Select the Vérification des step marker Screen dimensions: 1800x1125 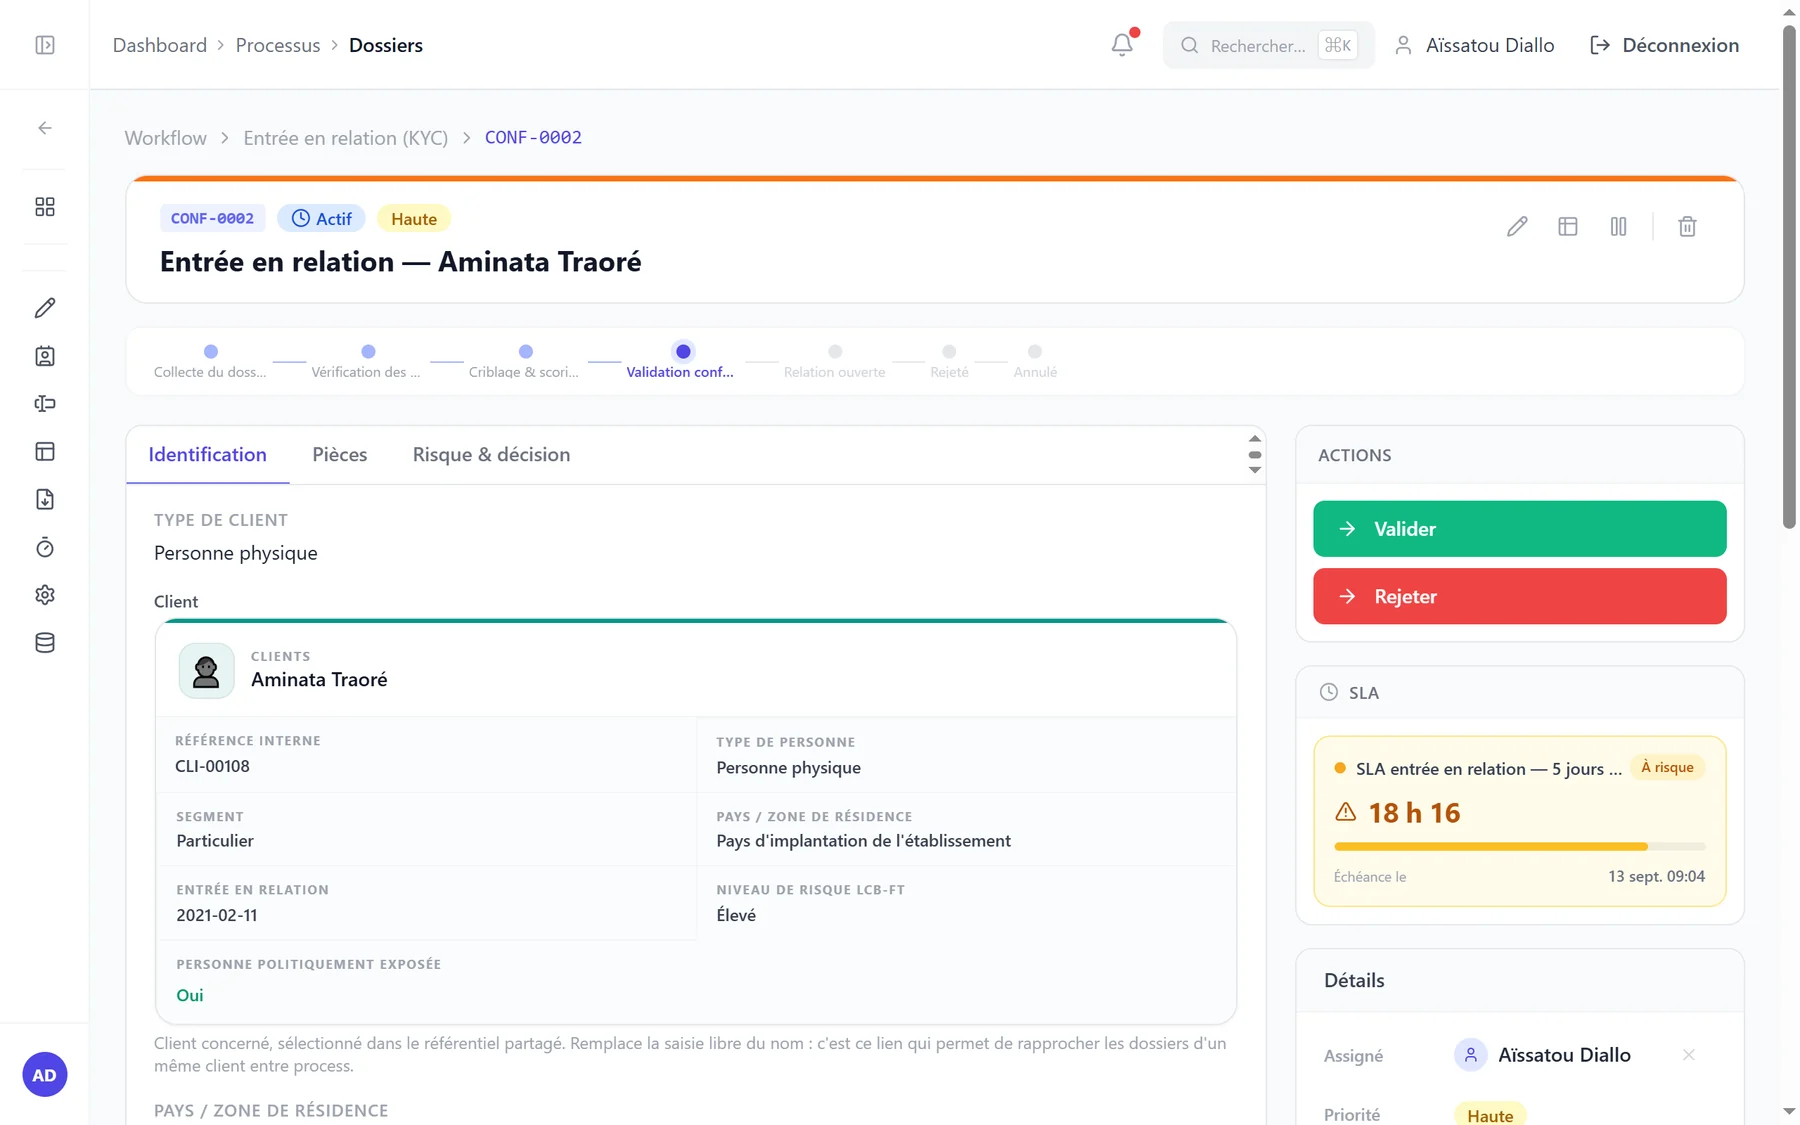click(x=367, y=361)
